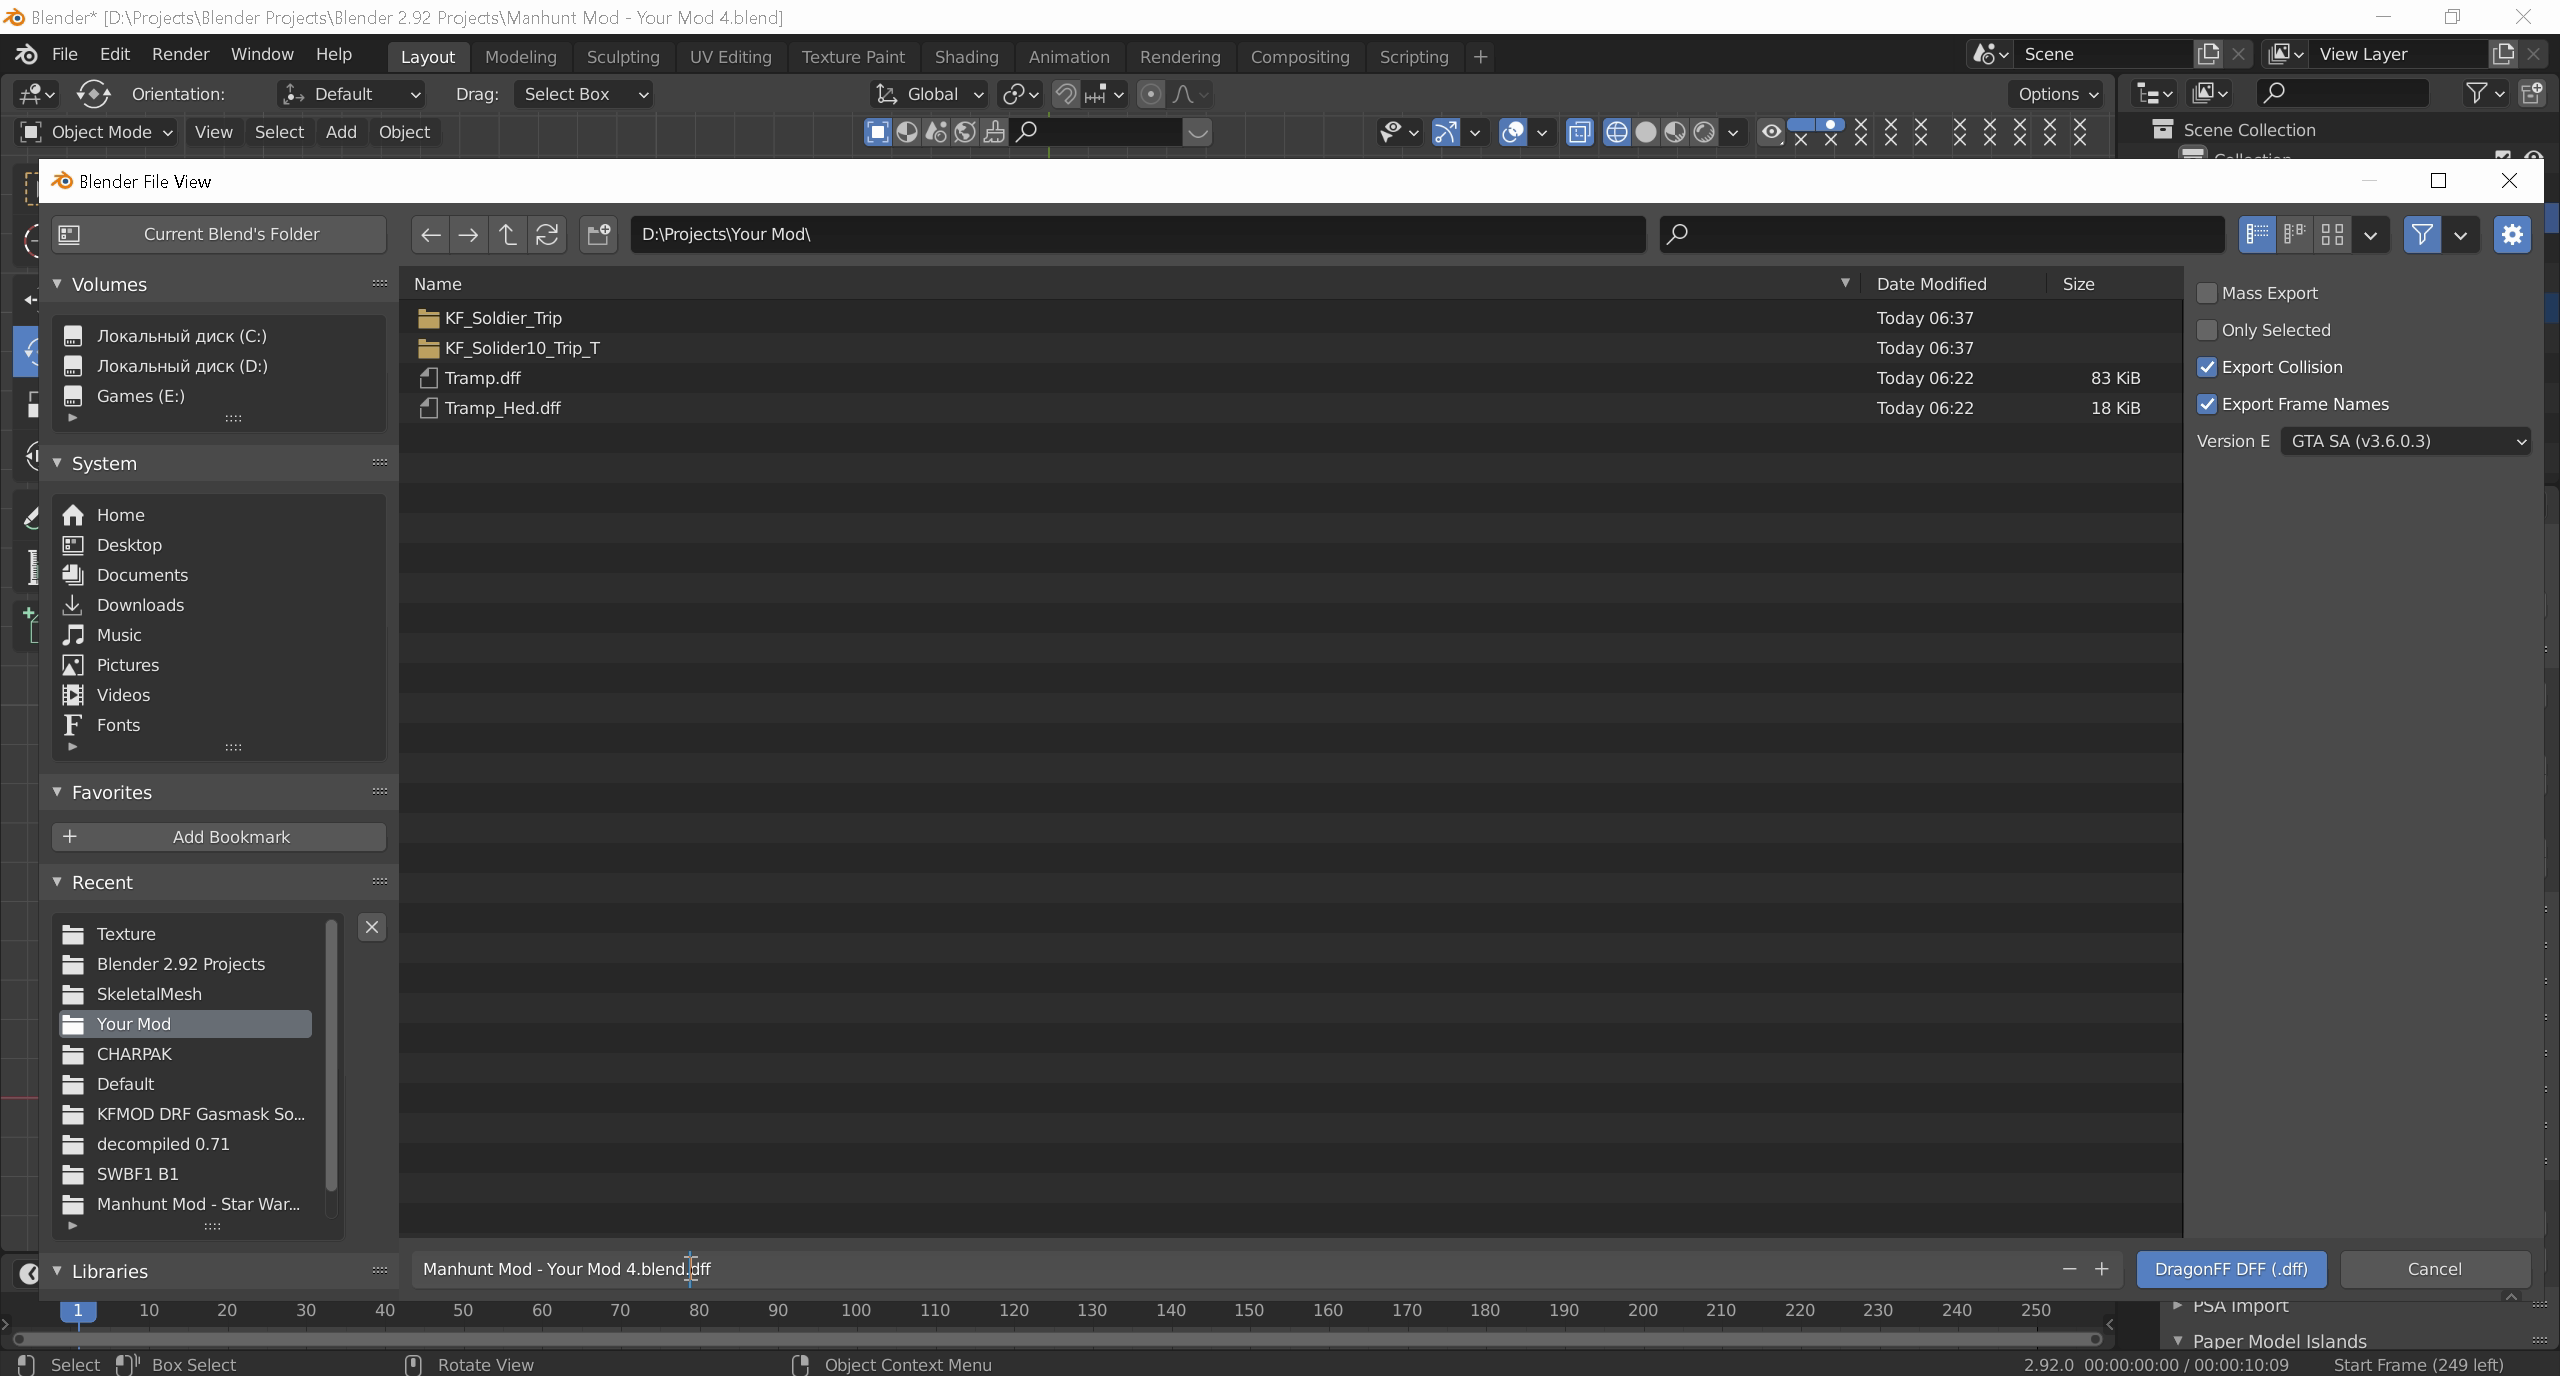The width and height of the screenshot is (2560, 1376).
Task: Check the Only Selected option
Action: (2206, 330)
